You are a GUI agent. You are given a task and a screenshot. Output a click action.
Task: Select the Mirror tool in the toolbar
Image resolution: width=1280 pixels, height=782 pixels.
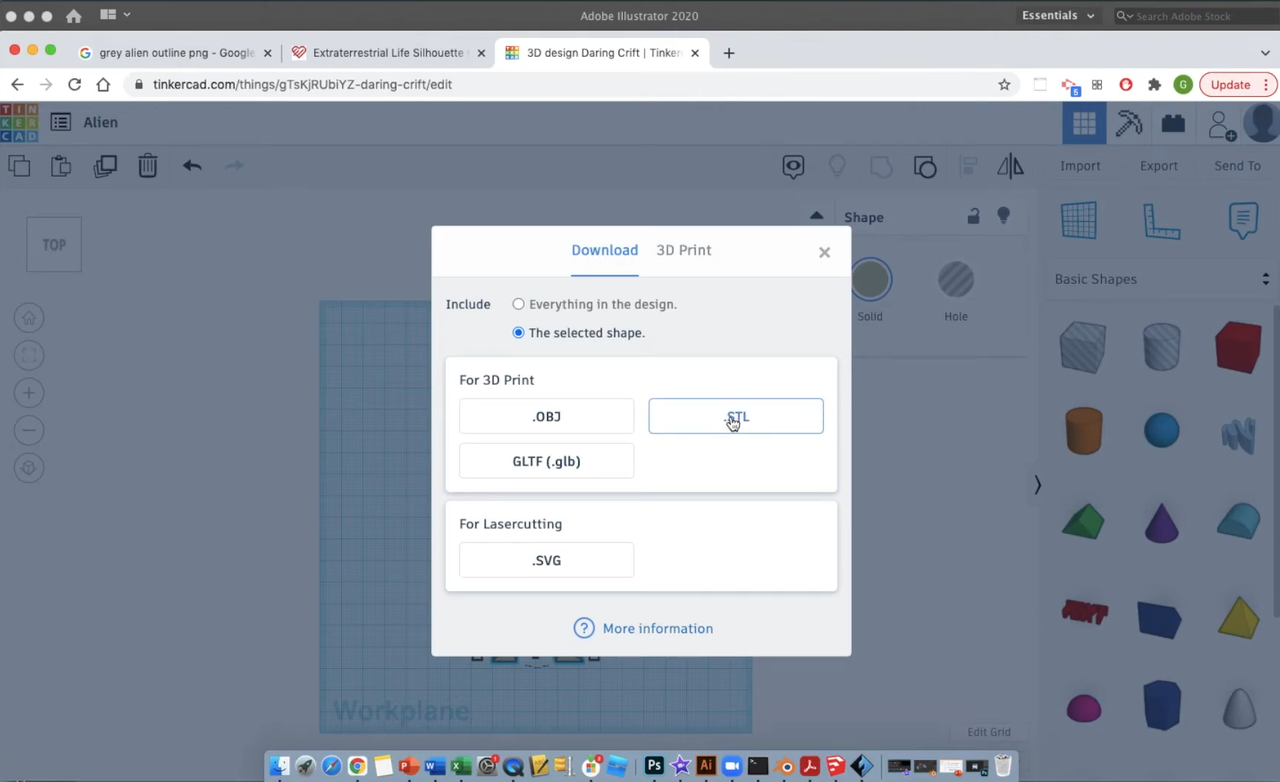1010,166
